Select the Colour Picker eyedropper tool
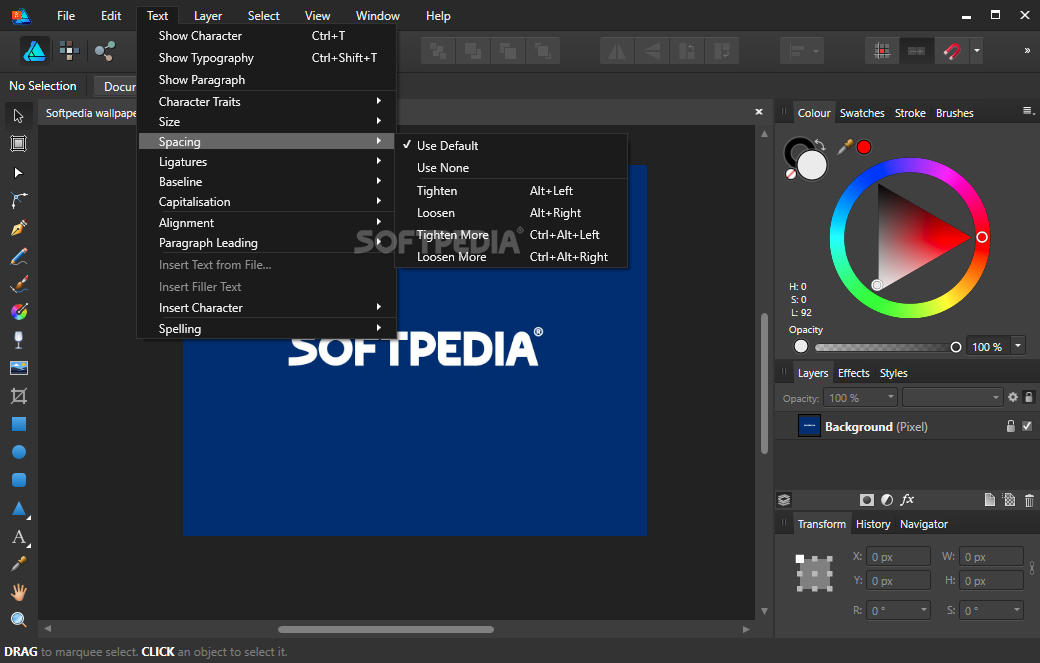Viewport: 1040px width, 663px height. click(x=19, y=564)
